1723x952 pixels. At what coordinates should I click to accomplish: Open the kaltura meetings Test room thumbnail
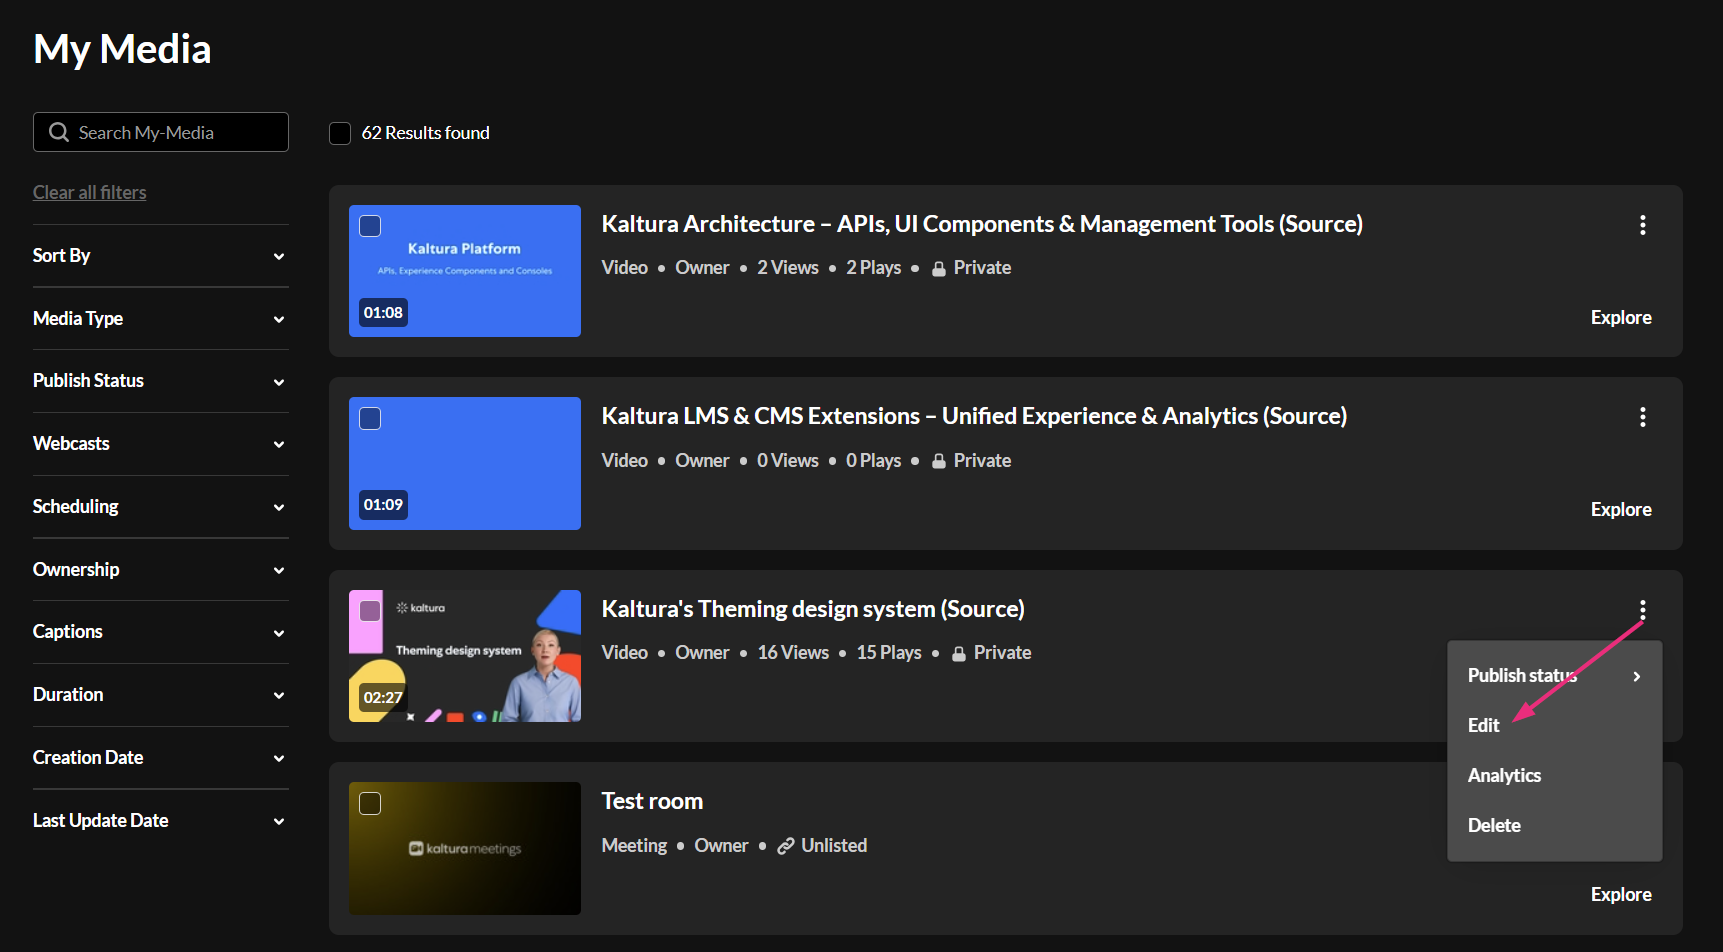point(465,848)
